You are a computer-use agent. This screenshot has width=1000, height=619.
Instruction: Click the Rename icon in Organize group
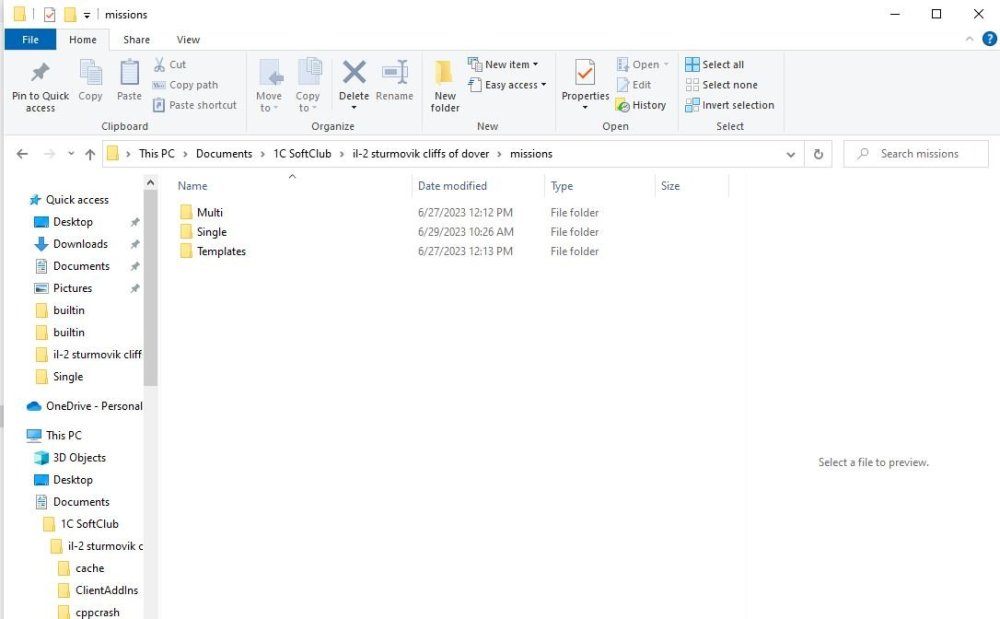click(394, 73)
